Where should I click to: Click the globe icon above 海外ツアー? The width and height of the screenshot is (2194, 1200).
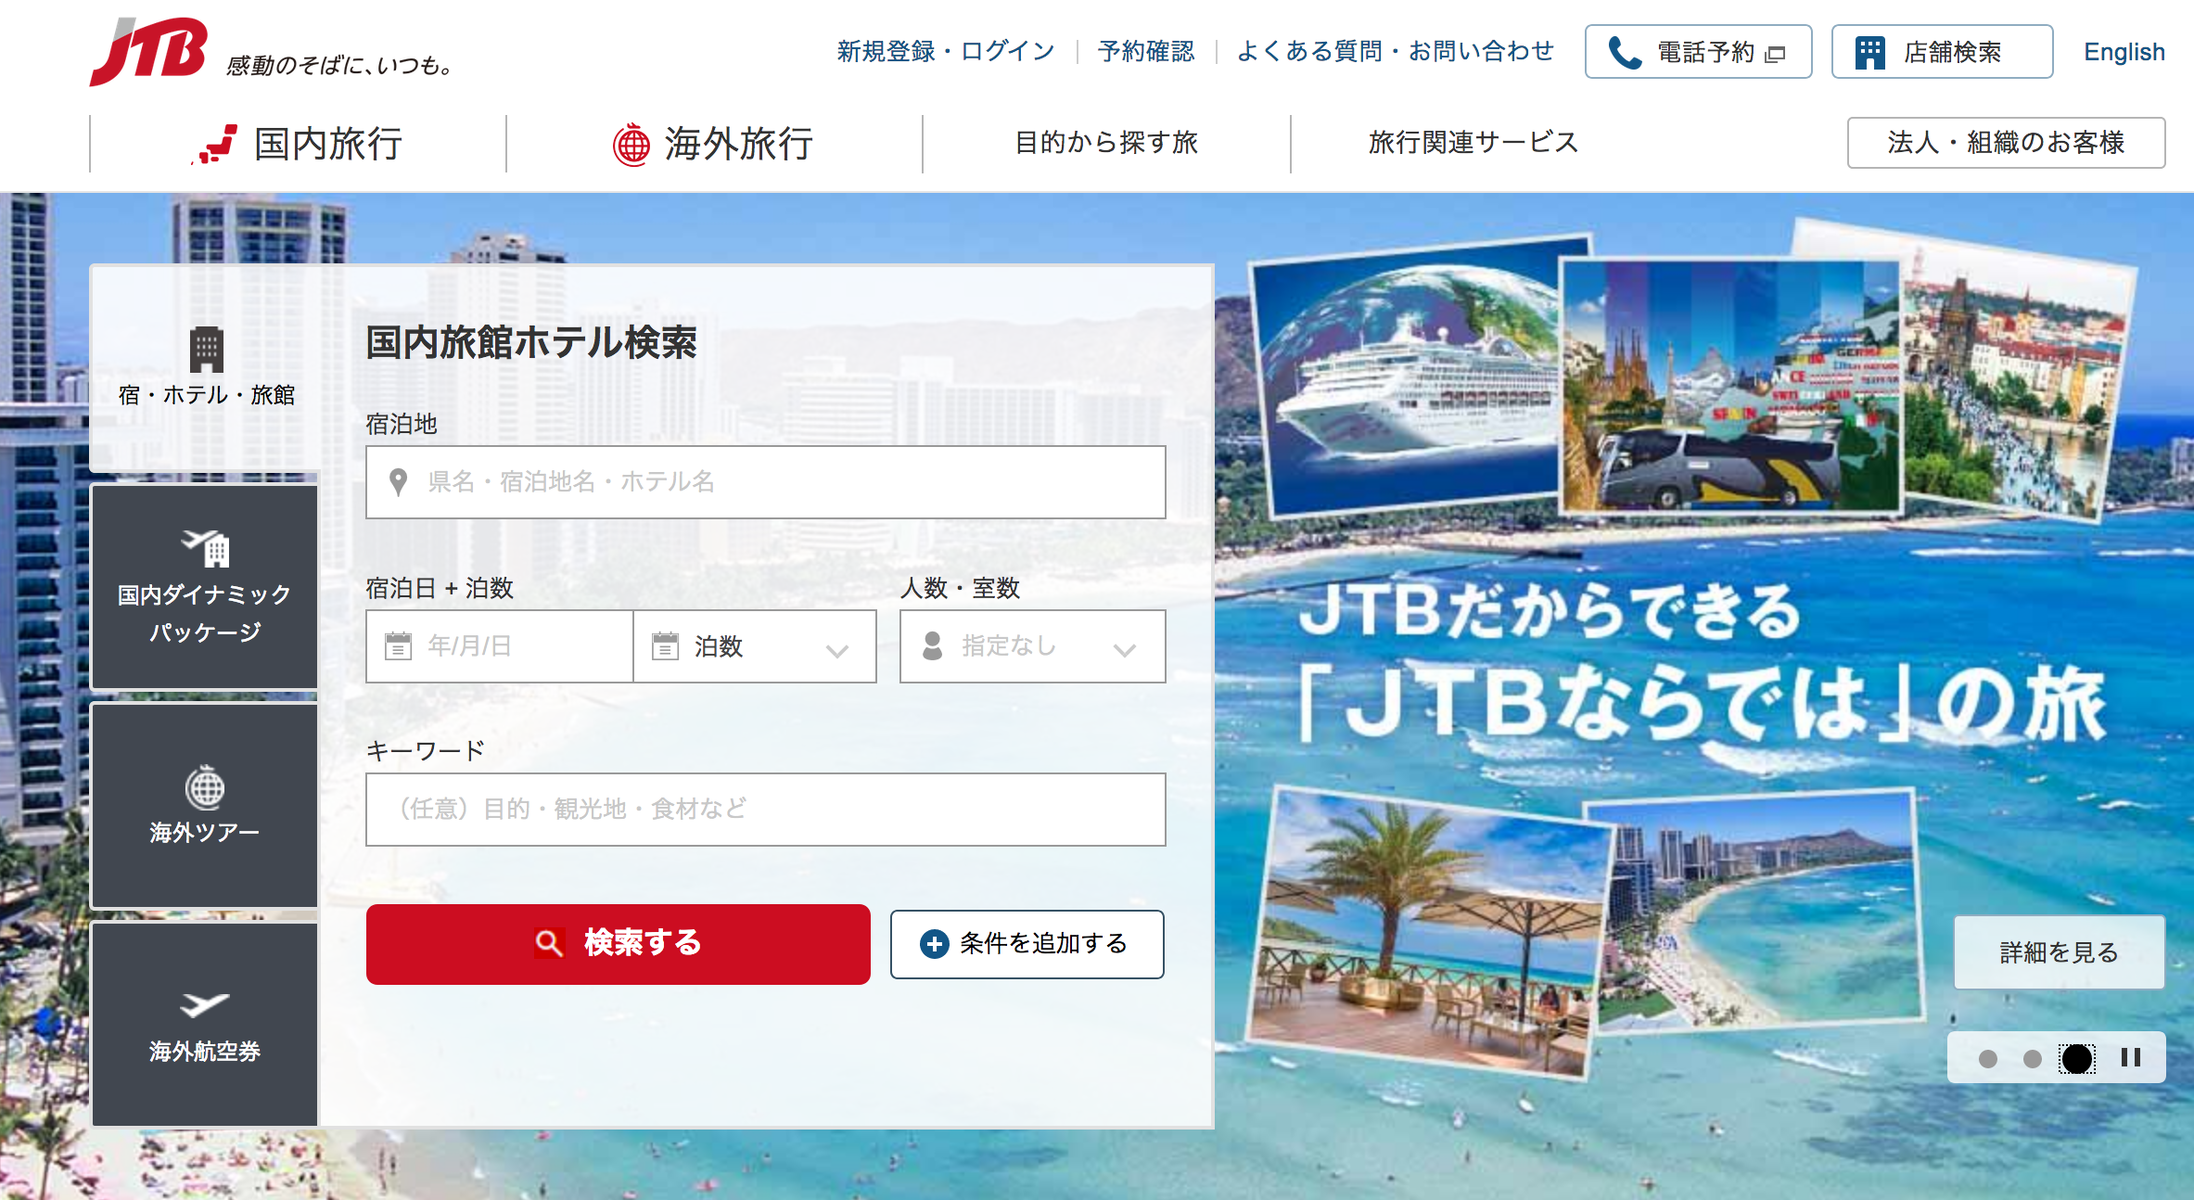coord(205,787)
